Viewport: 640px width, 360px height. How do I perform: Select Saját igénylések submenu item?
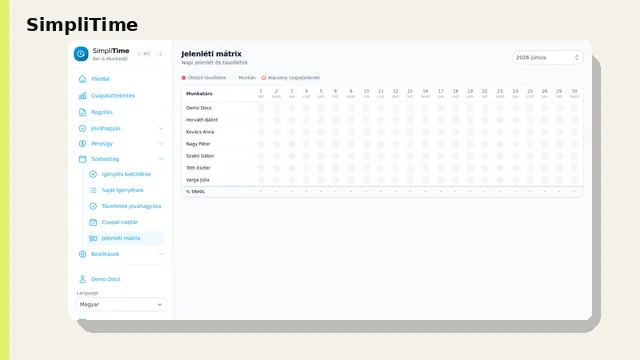tap(122, 190)
